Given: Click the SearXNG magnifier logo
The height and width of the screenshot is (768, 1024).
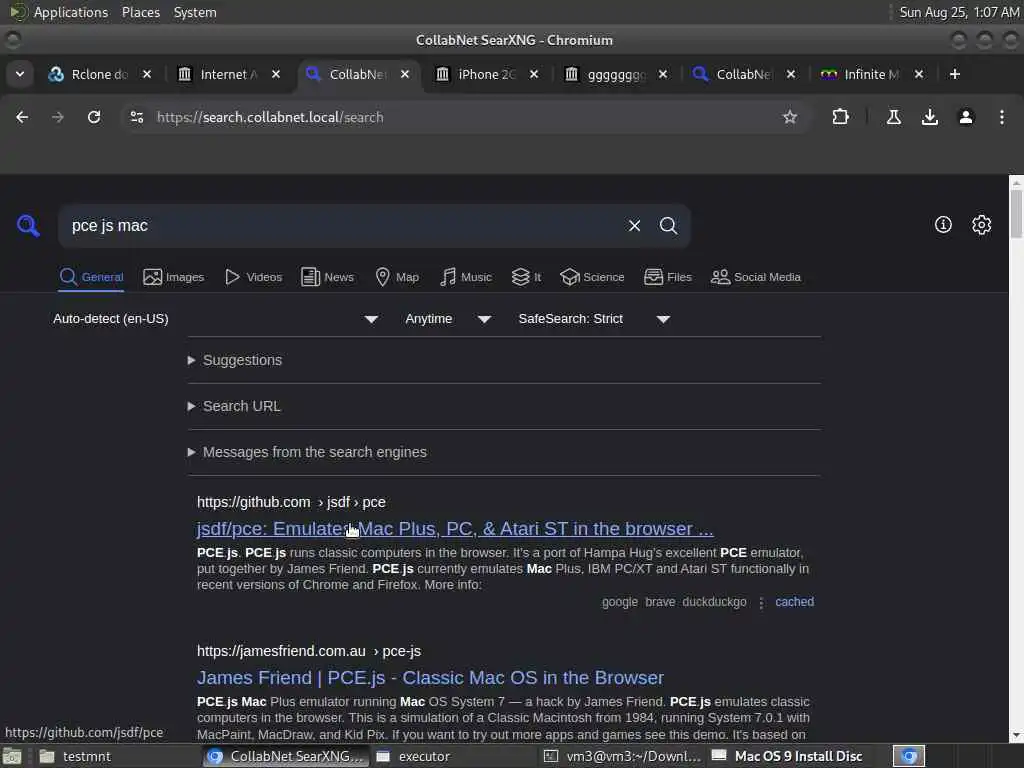Looking at the screenshot, I should pyautogui.click(x=28, y=225).
